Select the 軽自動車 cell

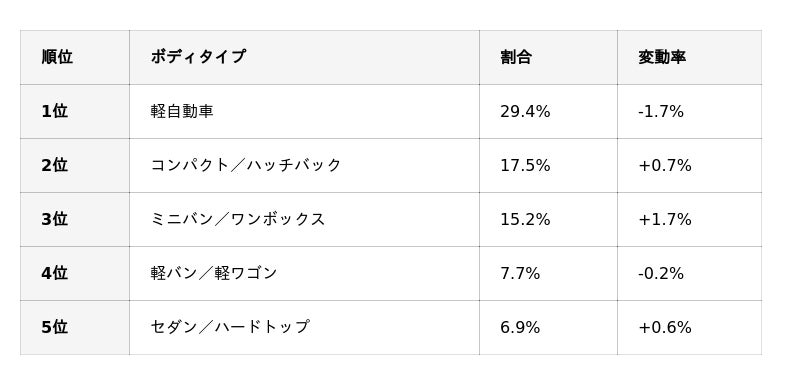(x=304, y=111)
